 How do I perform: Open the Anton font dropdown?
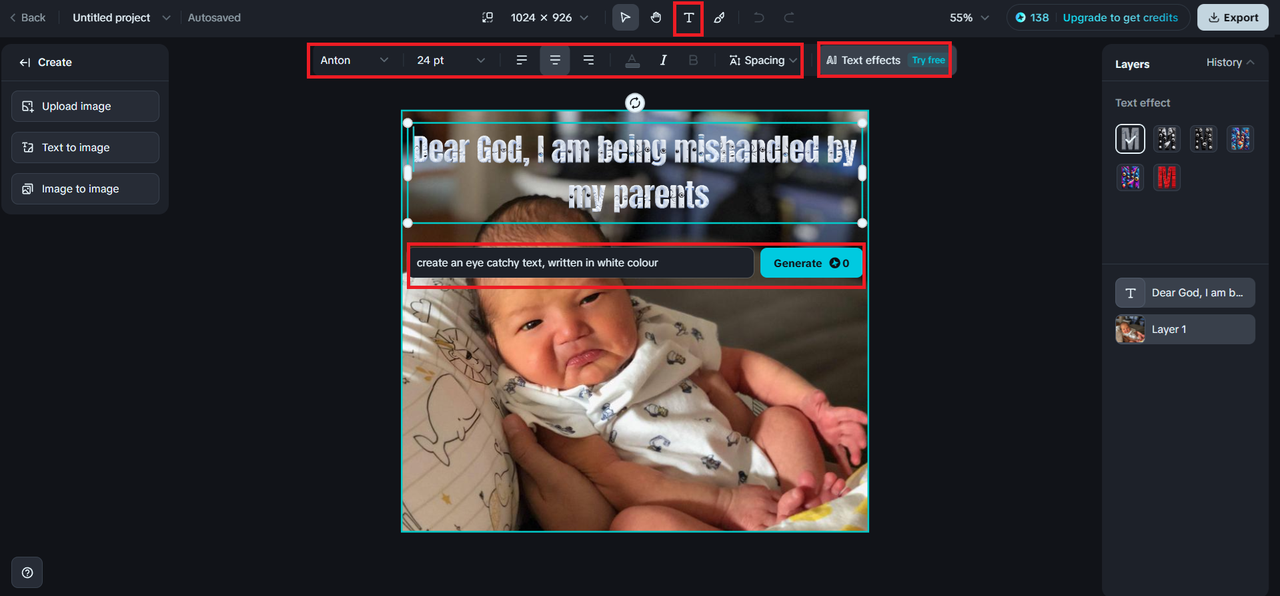[354, 60]
